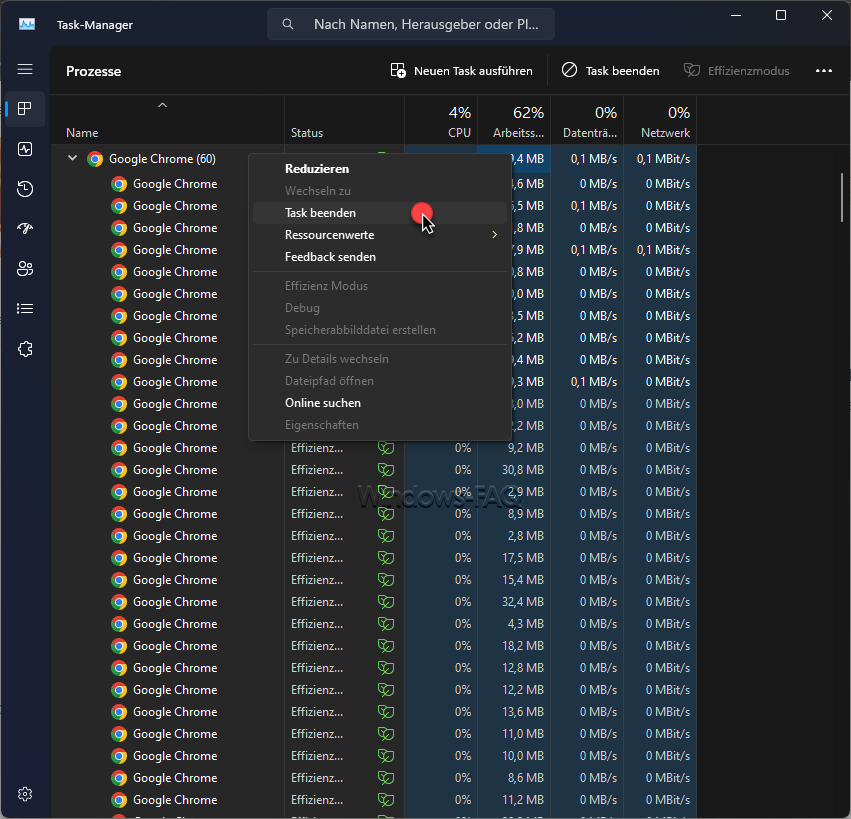Select Chrome process using 8,9 MB
This screenshot has height=819, width=851.
coord(374,514)
